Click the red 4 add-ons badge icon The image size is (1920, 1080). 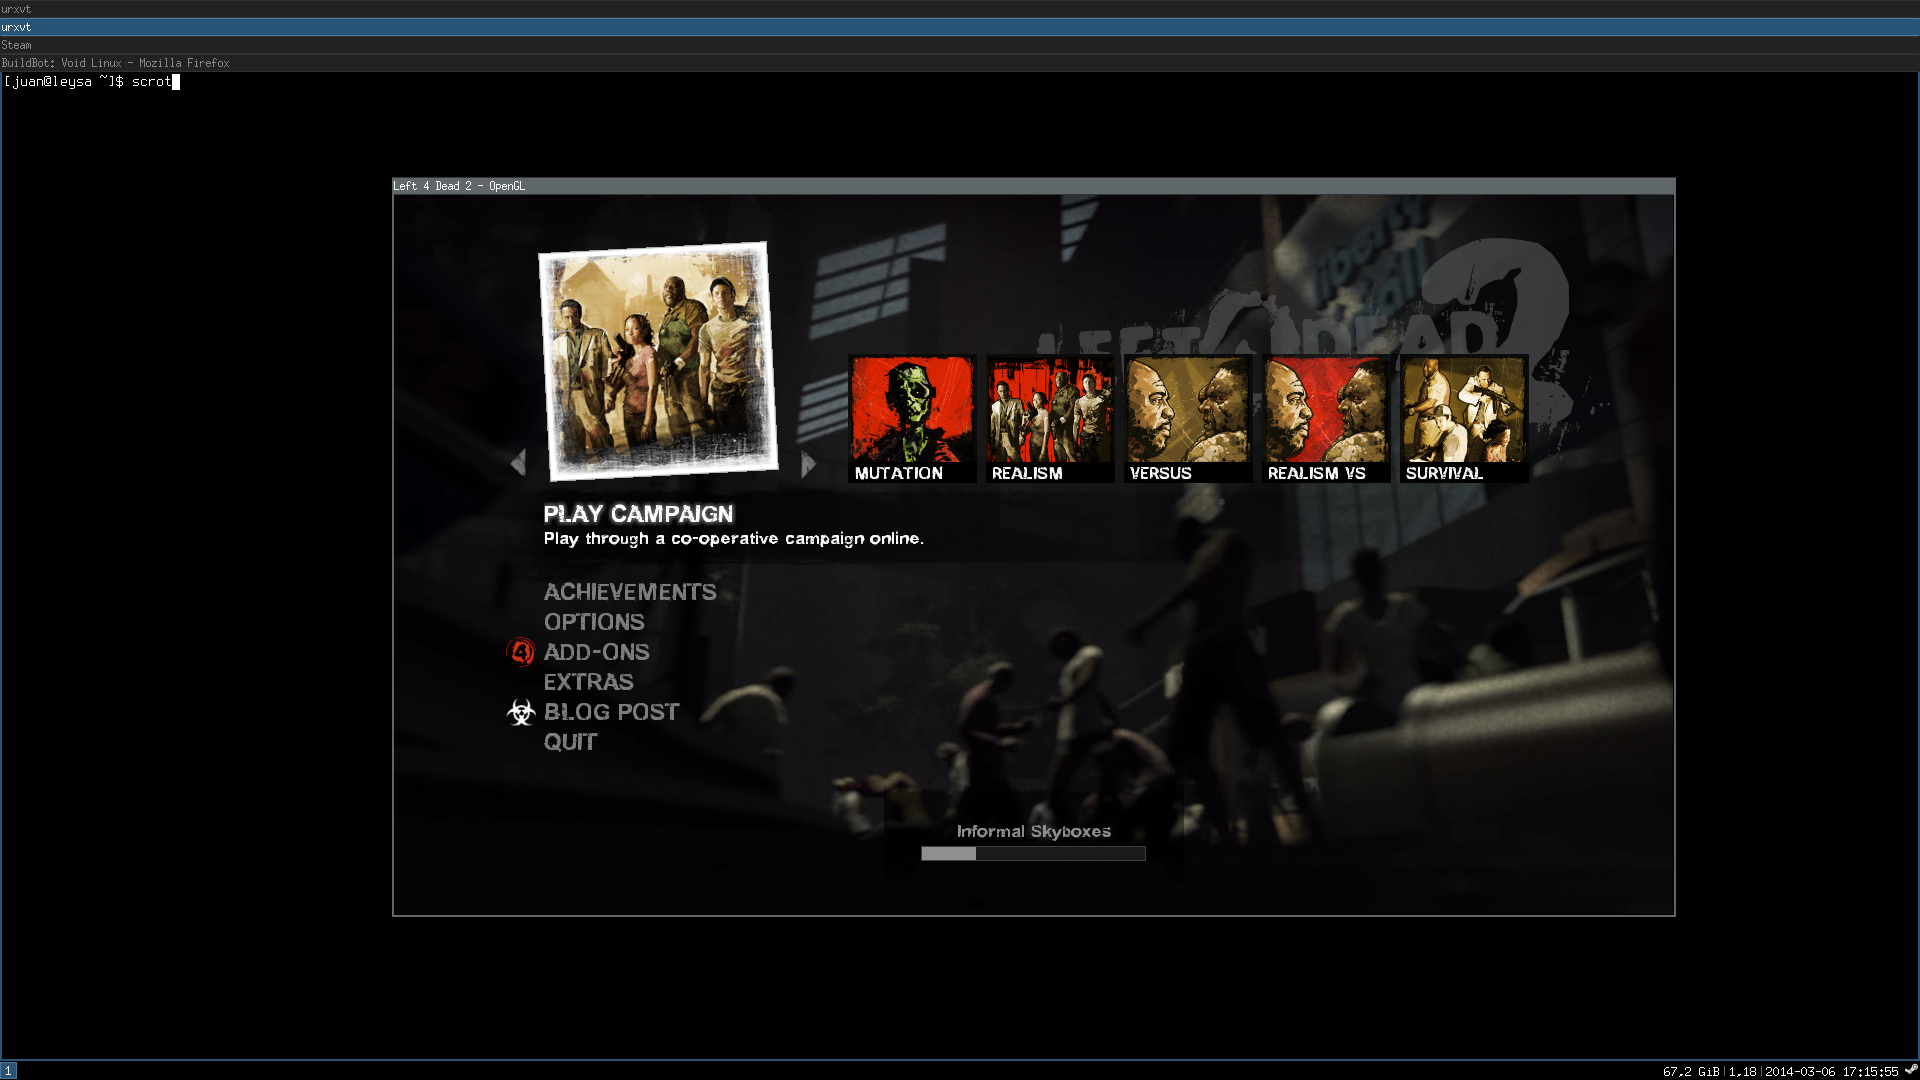click(x=521, y=652)
